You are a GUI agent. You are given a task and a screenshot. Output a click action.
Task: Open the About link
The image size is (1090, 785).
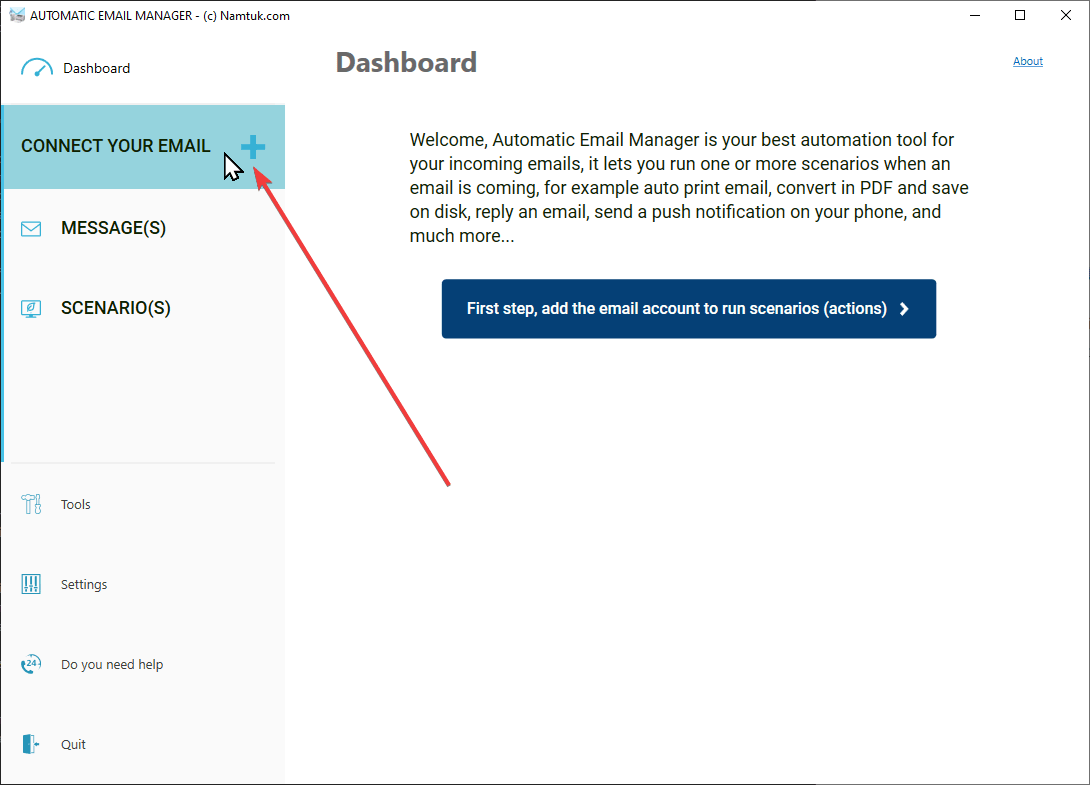click(1027, 61)
